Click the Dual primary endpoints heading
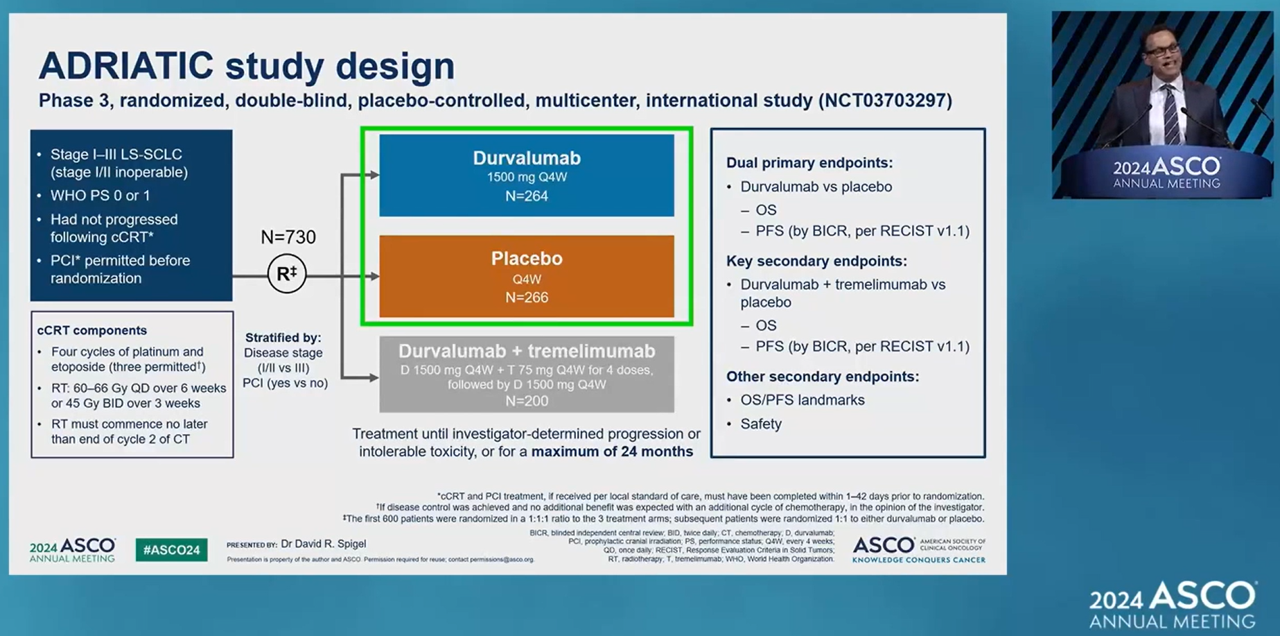This screenshot has width=1280, height=636. [809, 162]
